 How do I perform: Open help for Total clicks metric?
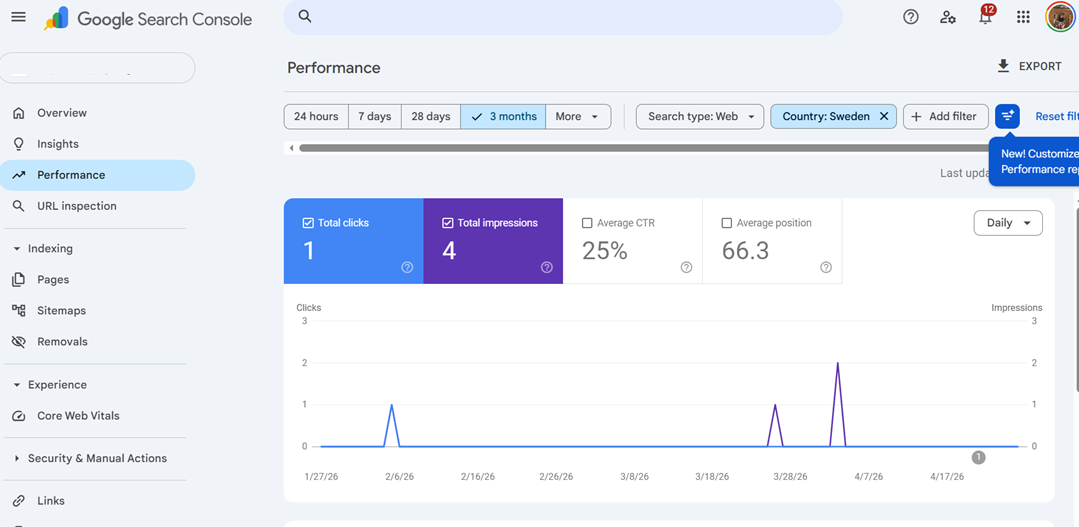click(x=407, y=268)
